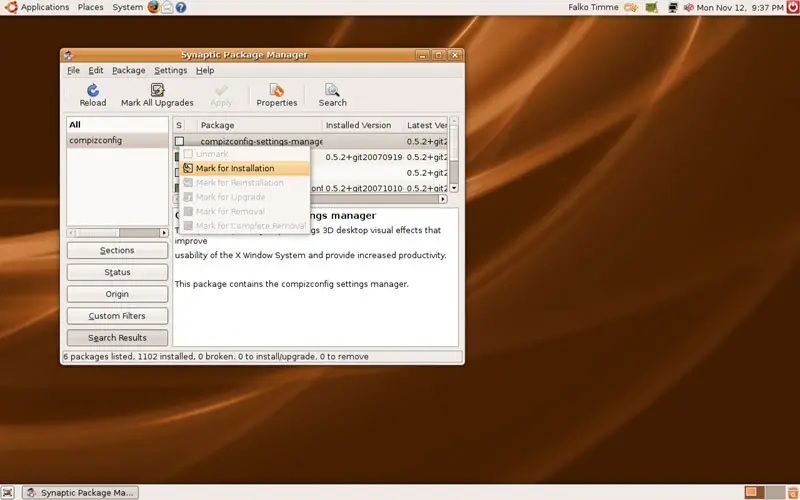Click the Sections button
The height and width of the screenshot is (500, 800).
(x=117, y=250)
